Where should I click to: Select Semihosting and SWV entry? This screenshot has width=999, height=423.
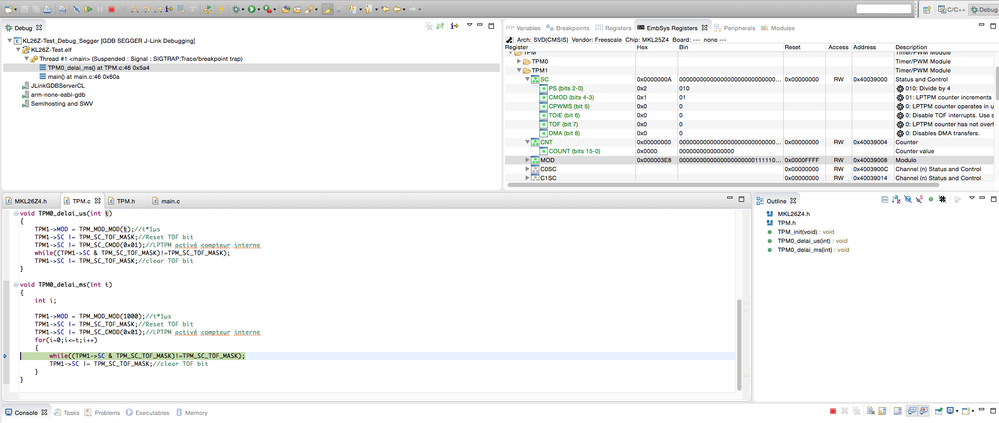click(57, 103)
